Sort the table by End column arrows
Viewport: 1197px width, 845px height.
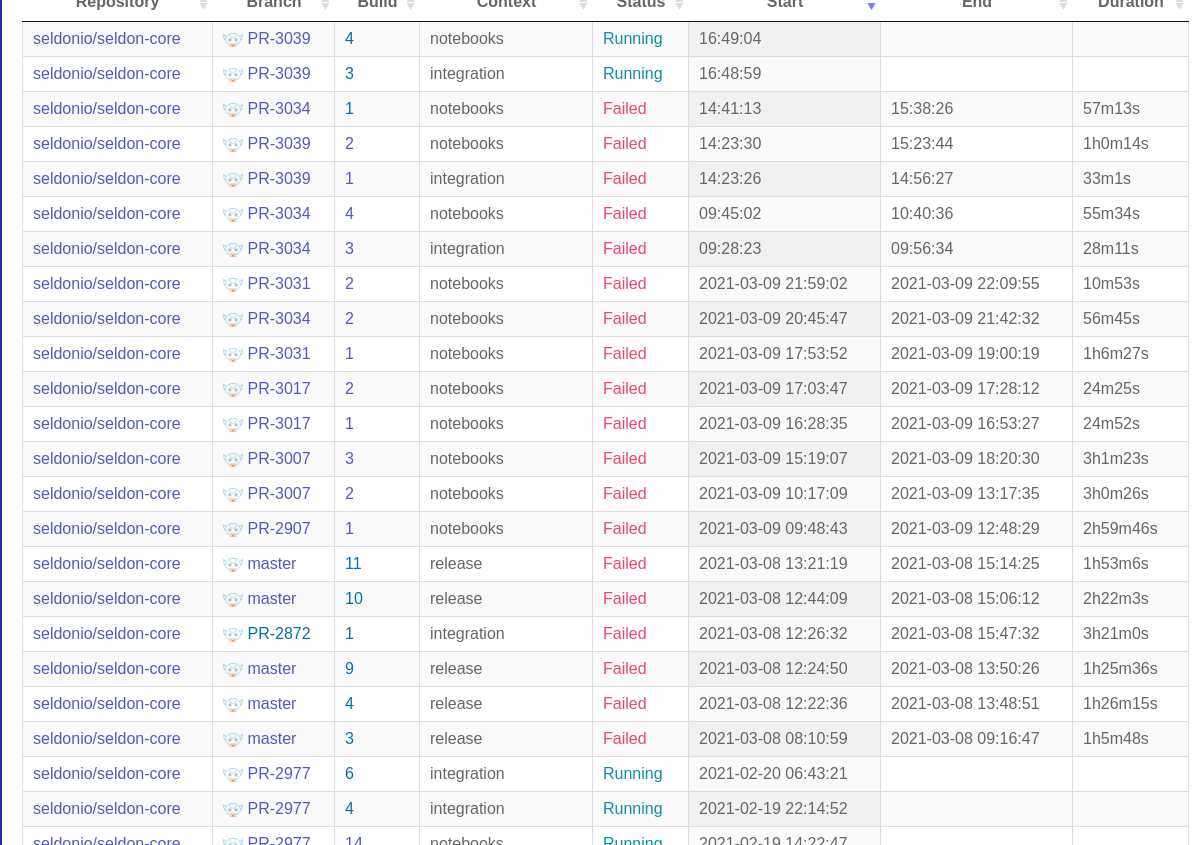1063,5
